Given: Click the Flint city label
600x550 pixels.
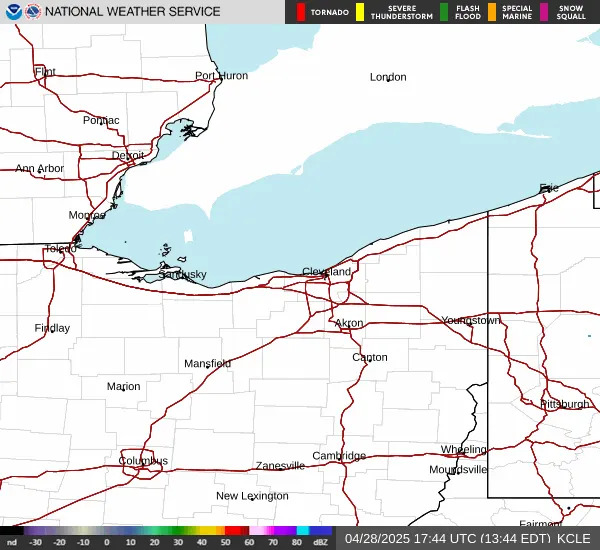Looking at the screenshot, I should coord(45,72).
